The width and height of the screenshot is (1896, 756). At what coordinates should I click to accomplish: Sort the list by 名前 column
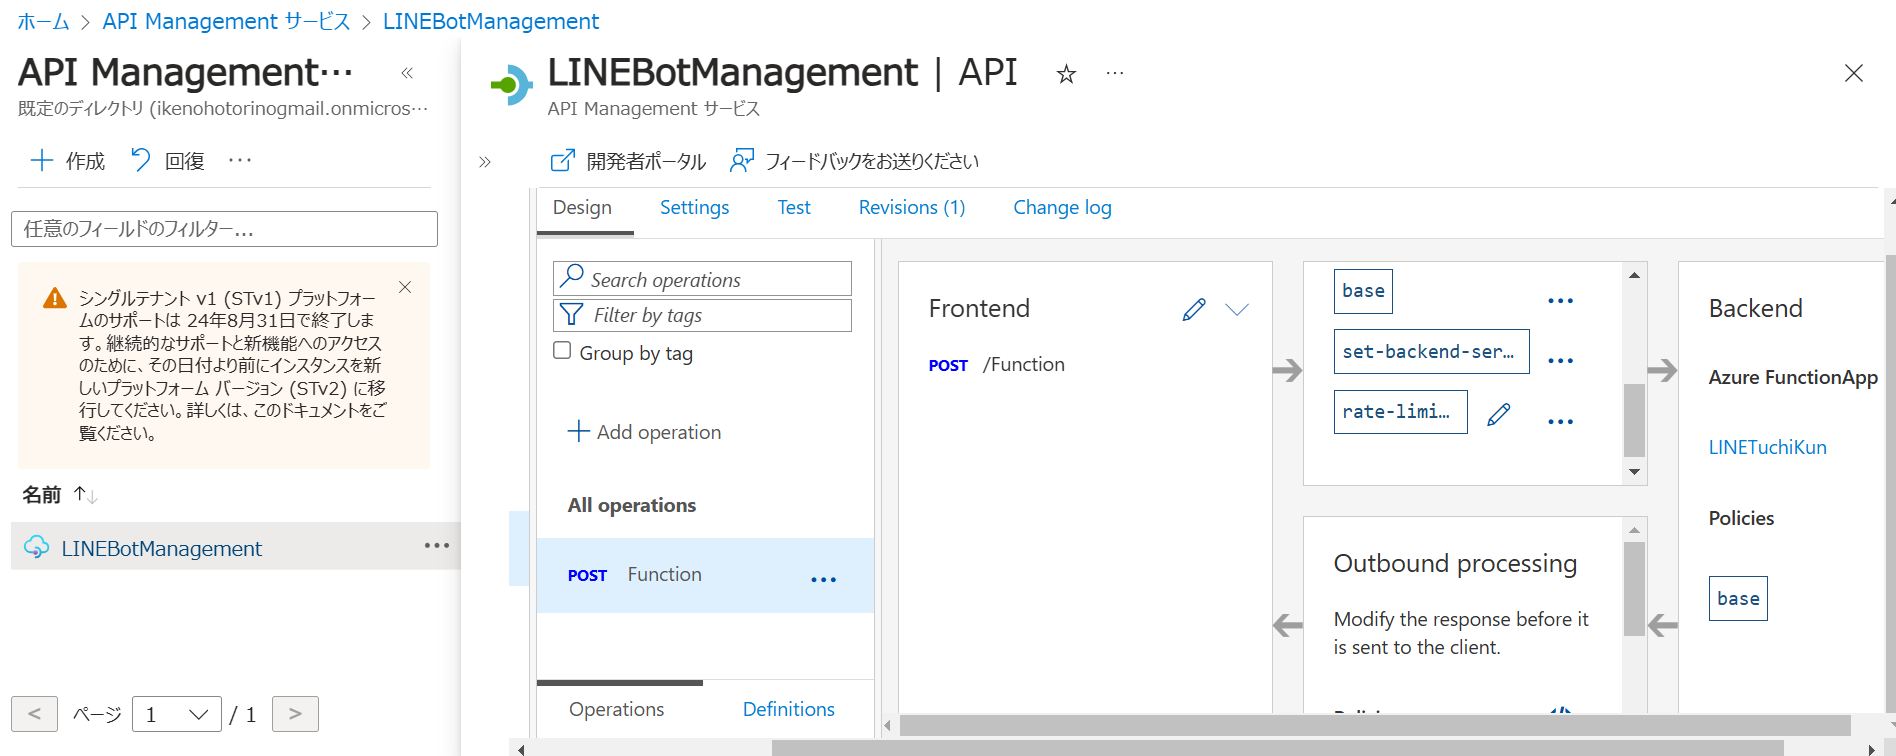pyautogui.click(x=59, y=494)
